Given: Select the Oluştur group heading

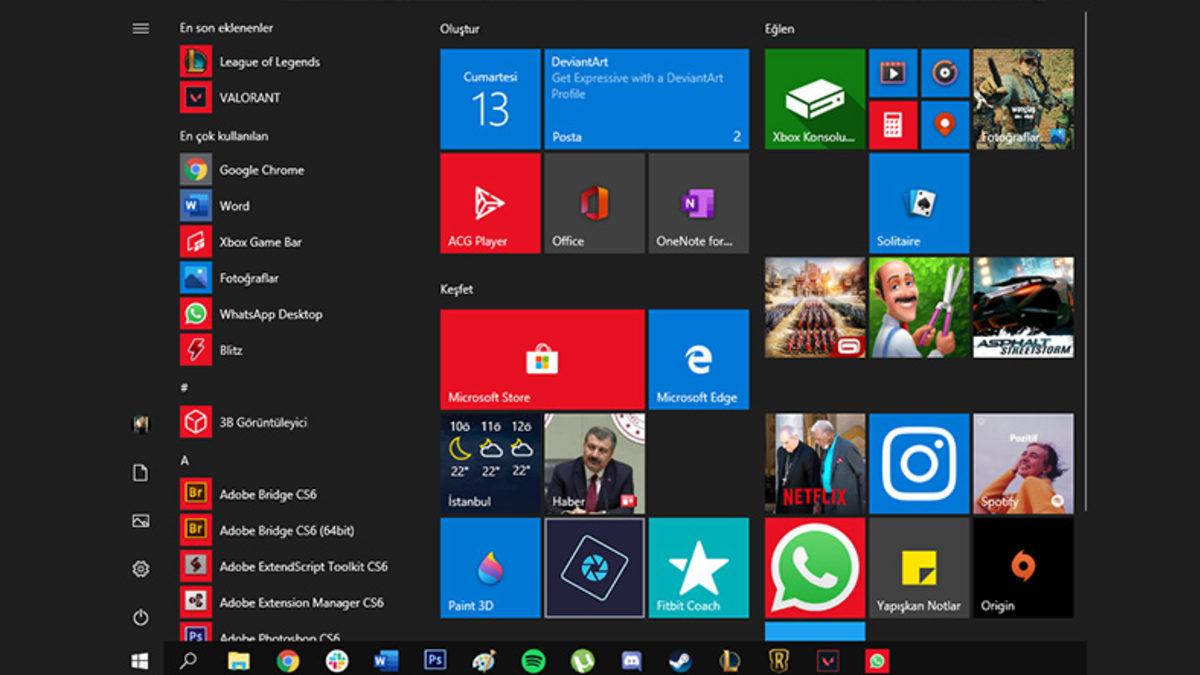Looking at the screenshot, I should click(x=460, y=29).
